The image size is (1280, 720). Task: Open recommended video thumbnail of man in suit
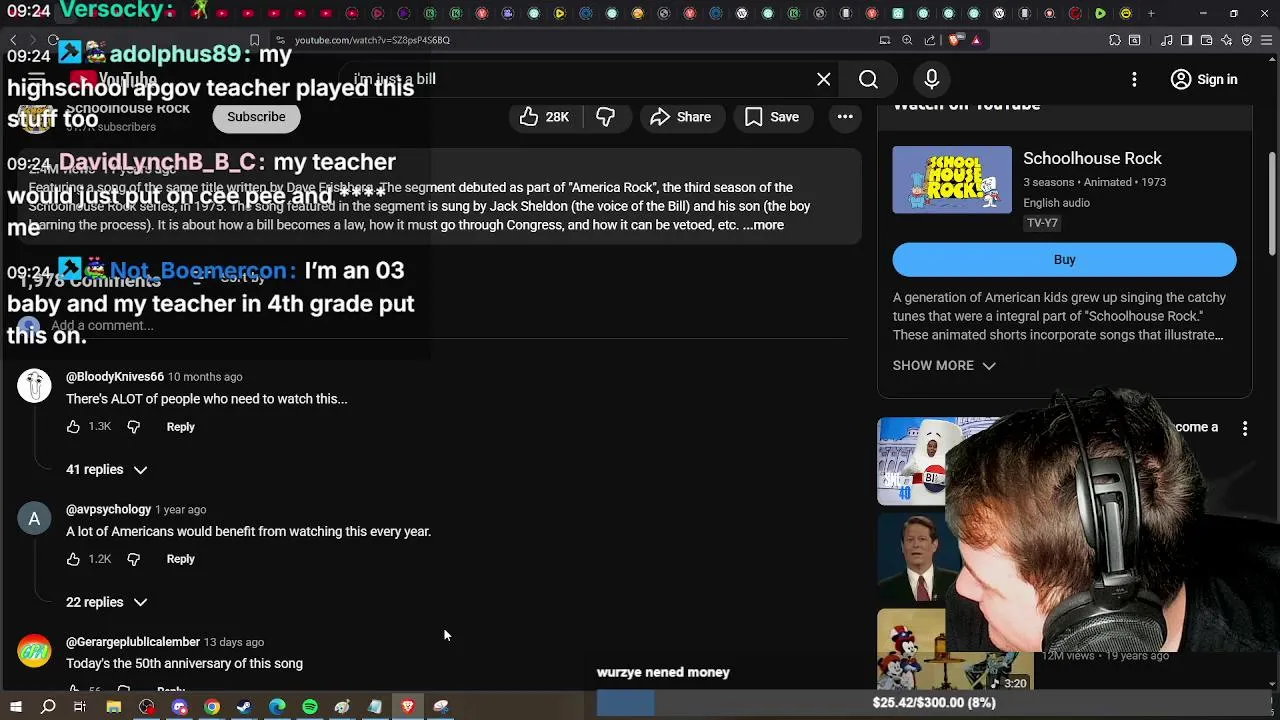click(912, 556)
